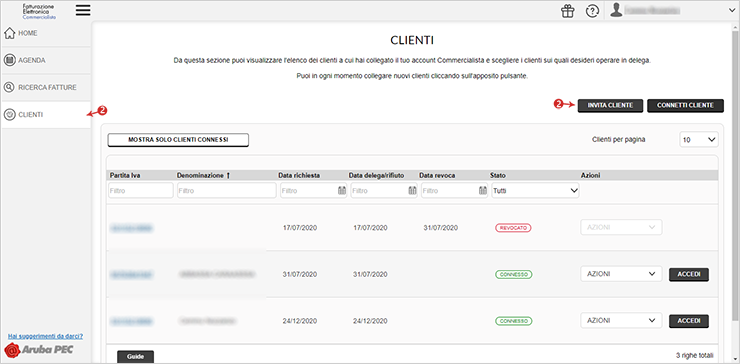Click the Data richiesta column header
740x364 pixels.
tap(299, 175)
